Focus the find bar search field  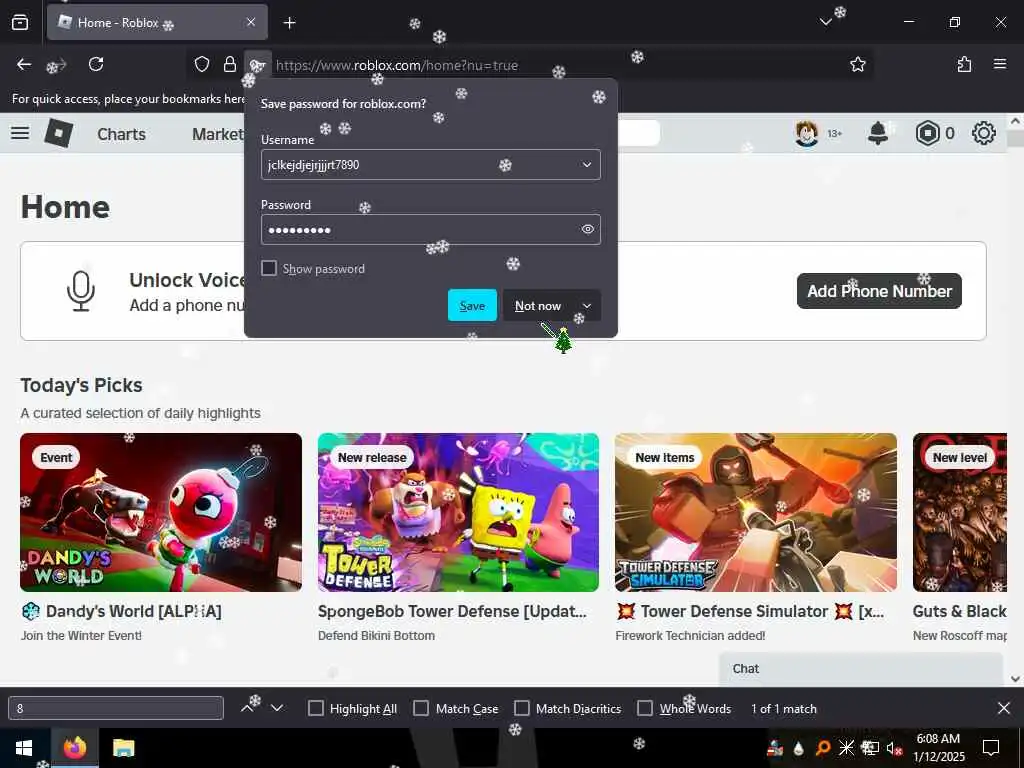[x=116, y=708]
